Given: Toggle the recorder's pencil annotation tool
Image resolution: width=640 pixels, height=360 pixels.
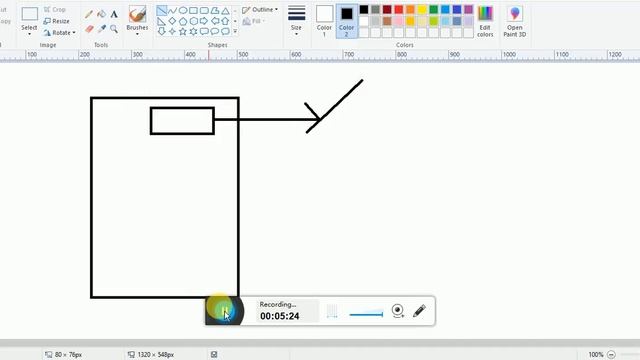Looking at the screenshot, I should (x=419, y=311).
